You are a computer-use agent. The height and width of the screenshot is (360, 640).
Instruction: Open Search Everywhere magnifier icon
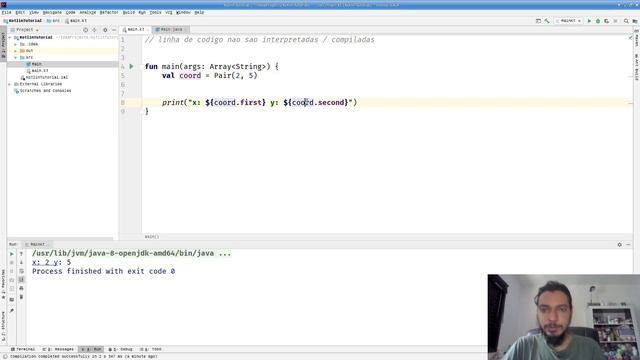[626, 21]
